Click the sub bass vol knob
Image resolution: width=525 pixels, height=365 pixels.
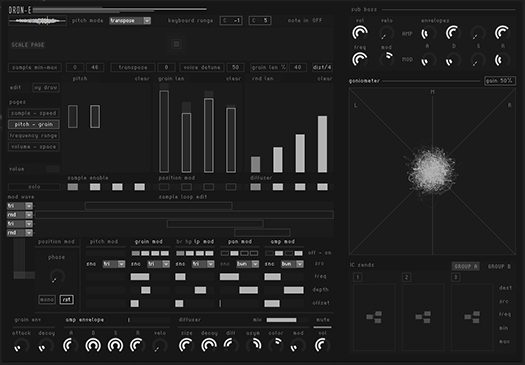(360, 33)
